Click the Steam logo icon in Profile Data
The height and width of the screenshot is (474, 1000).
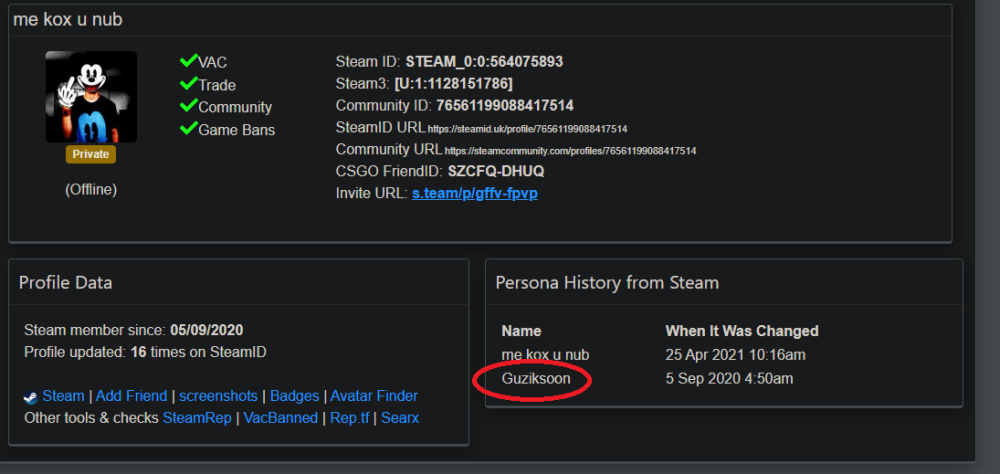[31, 397]
